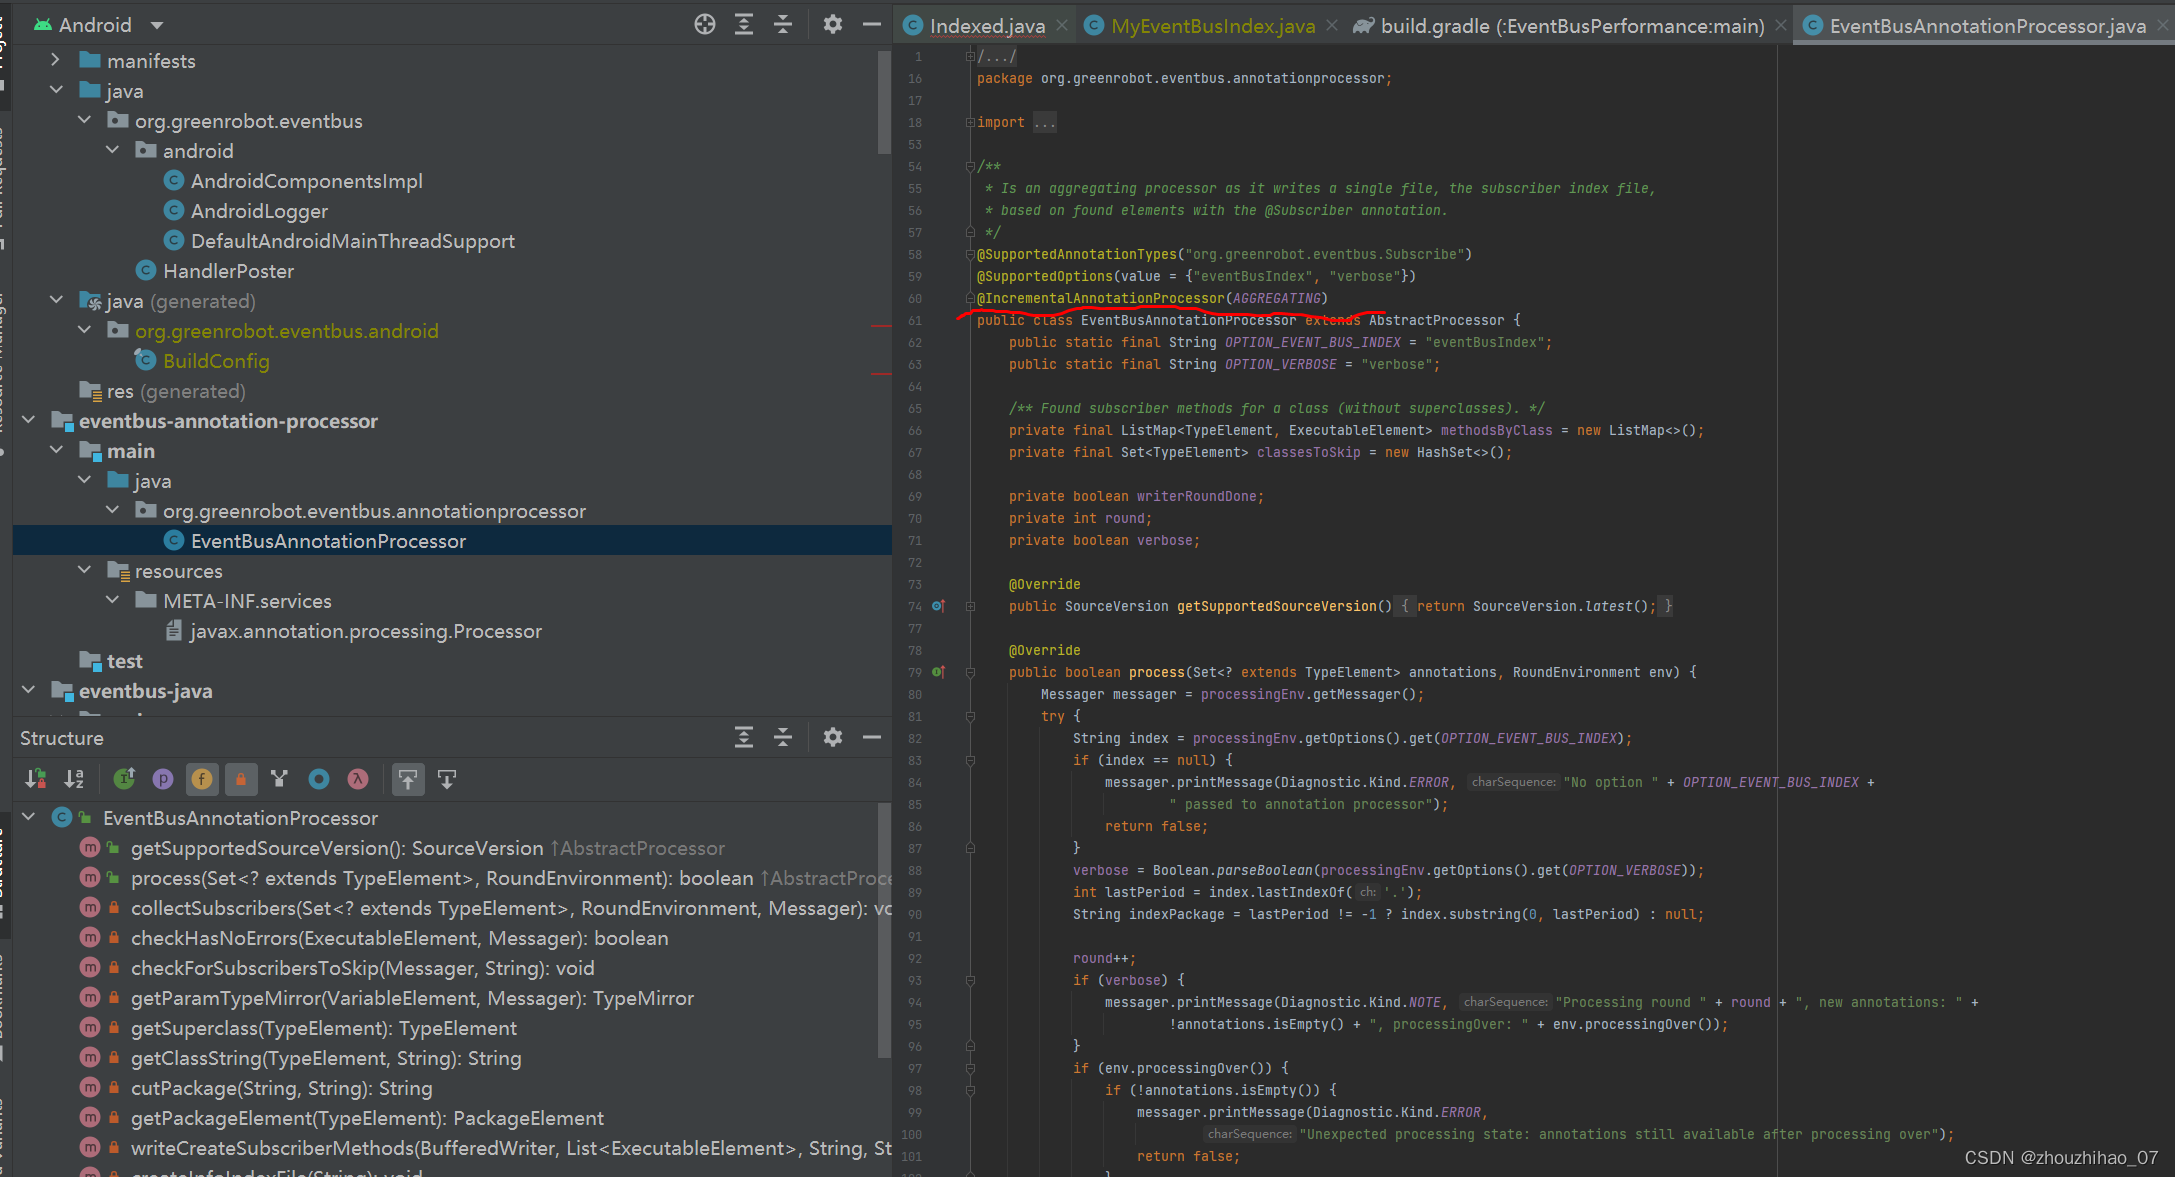Image resolution: width=2175 pixels, height=1177 pixels.
Task: Fold the process method body
Action: tap(970, 672)
